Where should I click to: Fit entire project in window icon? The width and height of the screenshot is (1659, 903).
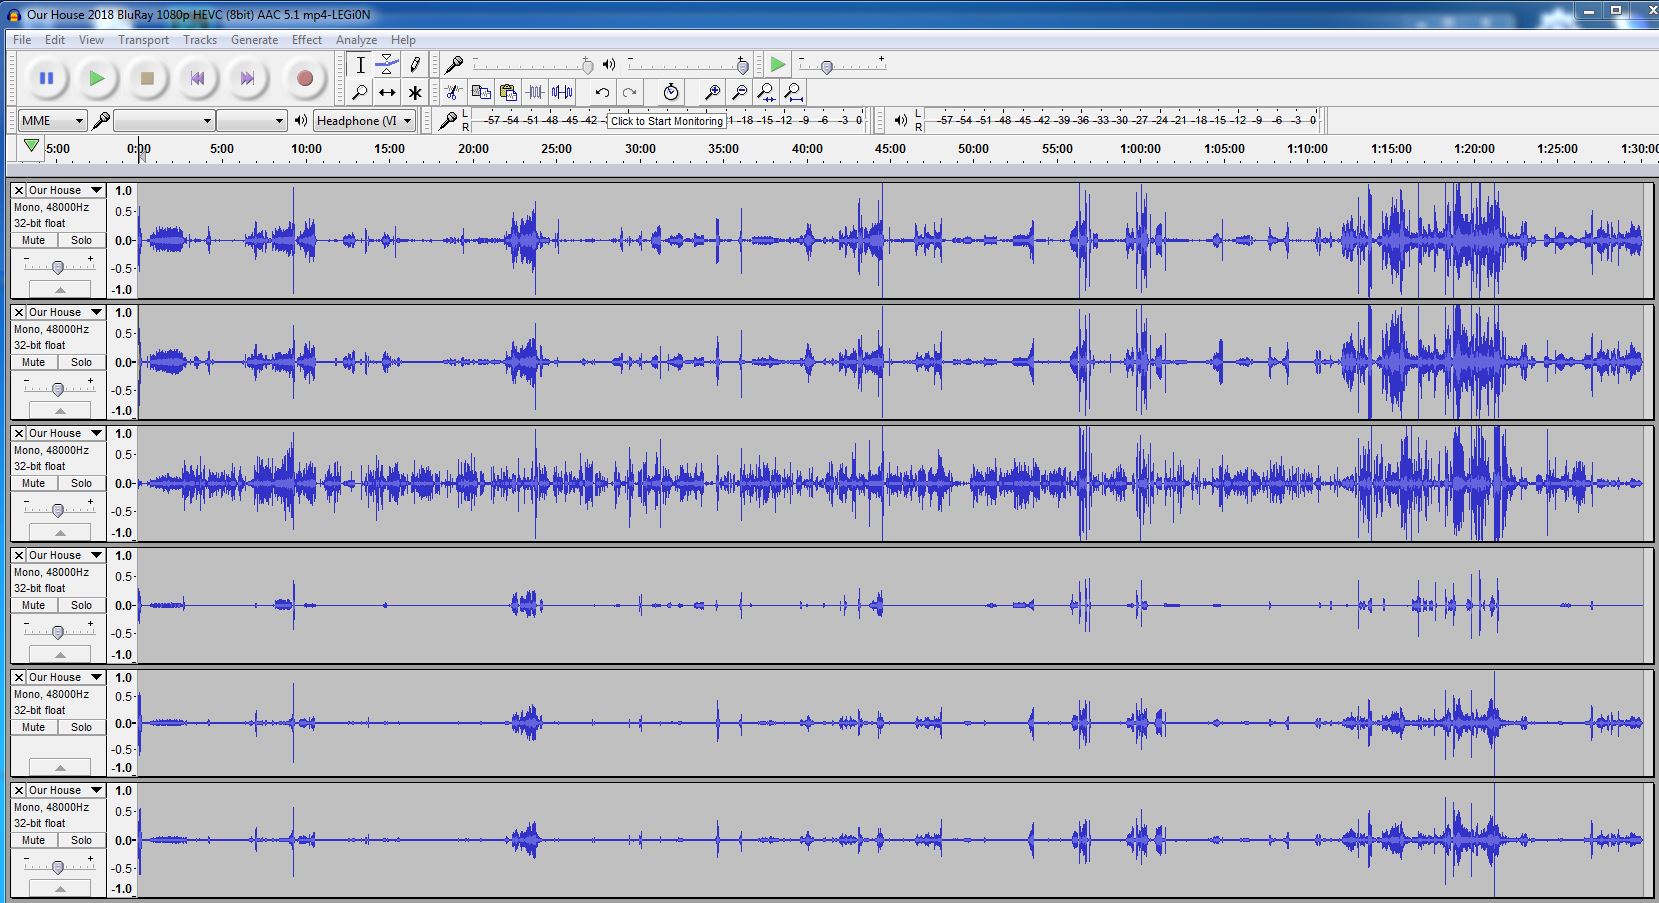[793, 92]
